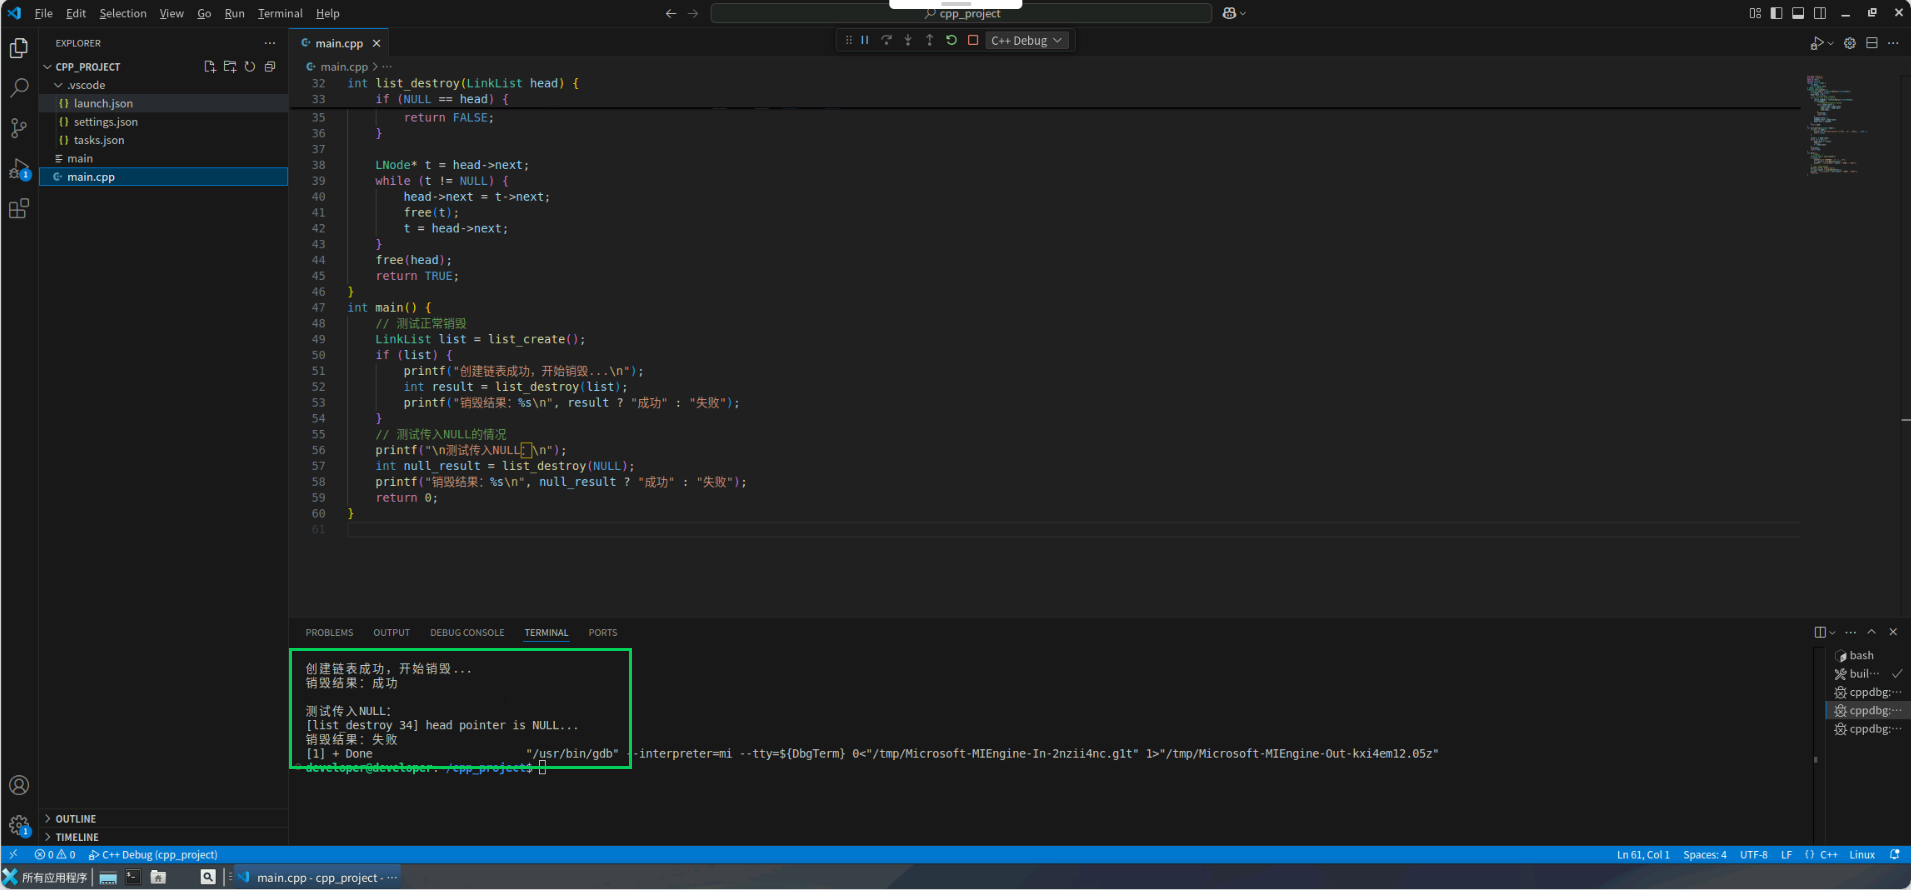Collapse the CPP_PROJECT folder section
Screen dimensions: 1911x890
87,67
